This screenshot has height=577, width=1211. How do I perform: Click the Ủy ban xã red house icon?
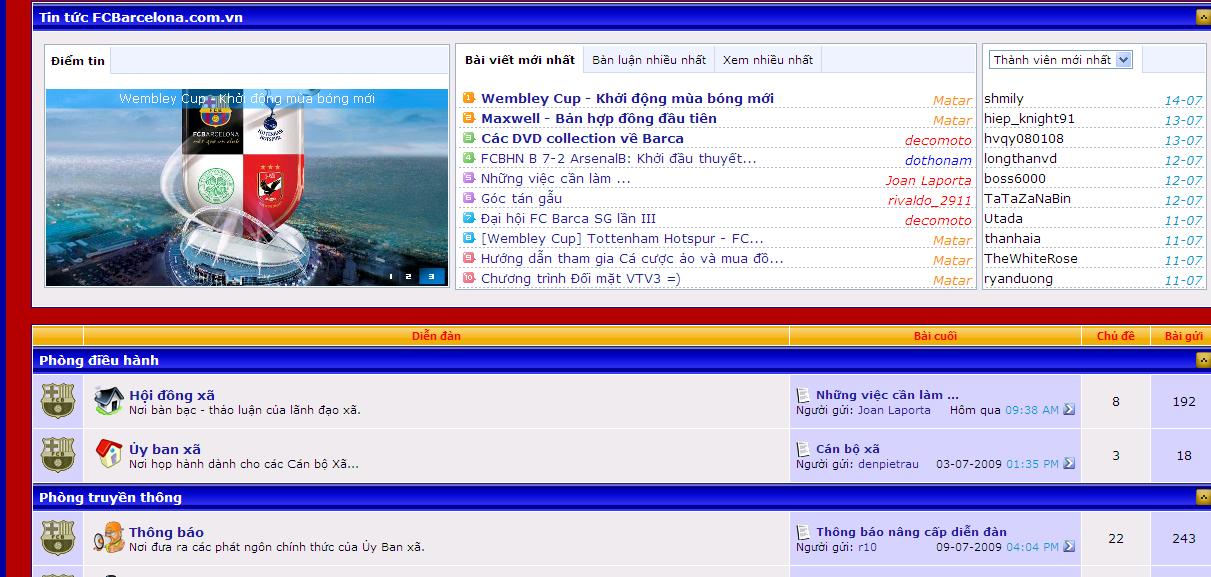(x=108, y=455)
